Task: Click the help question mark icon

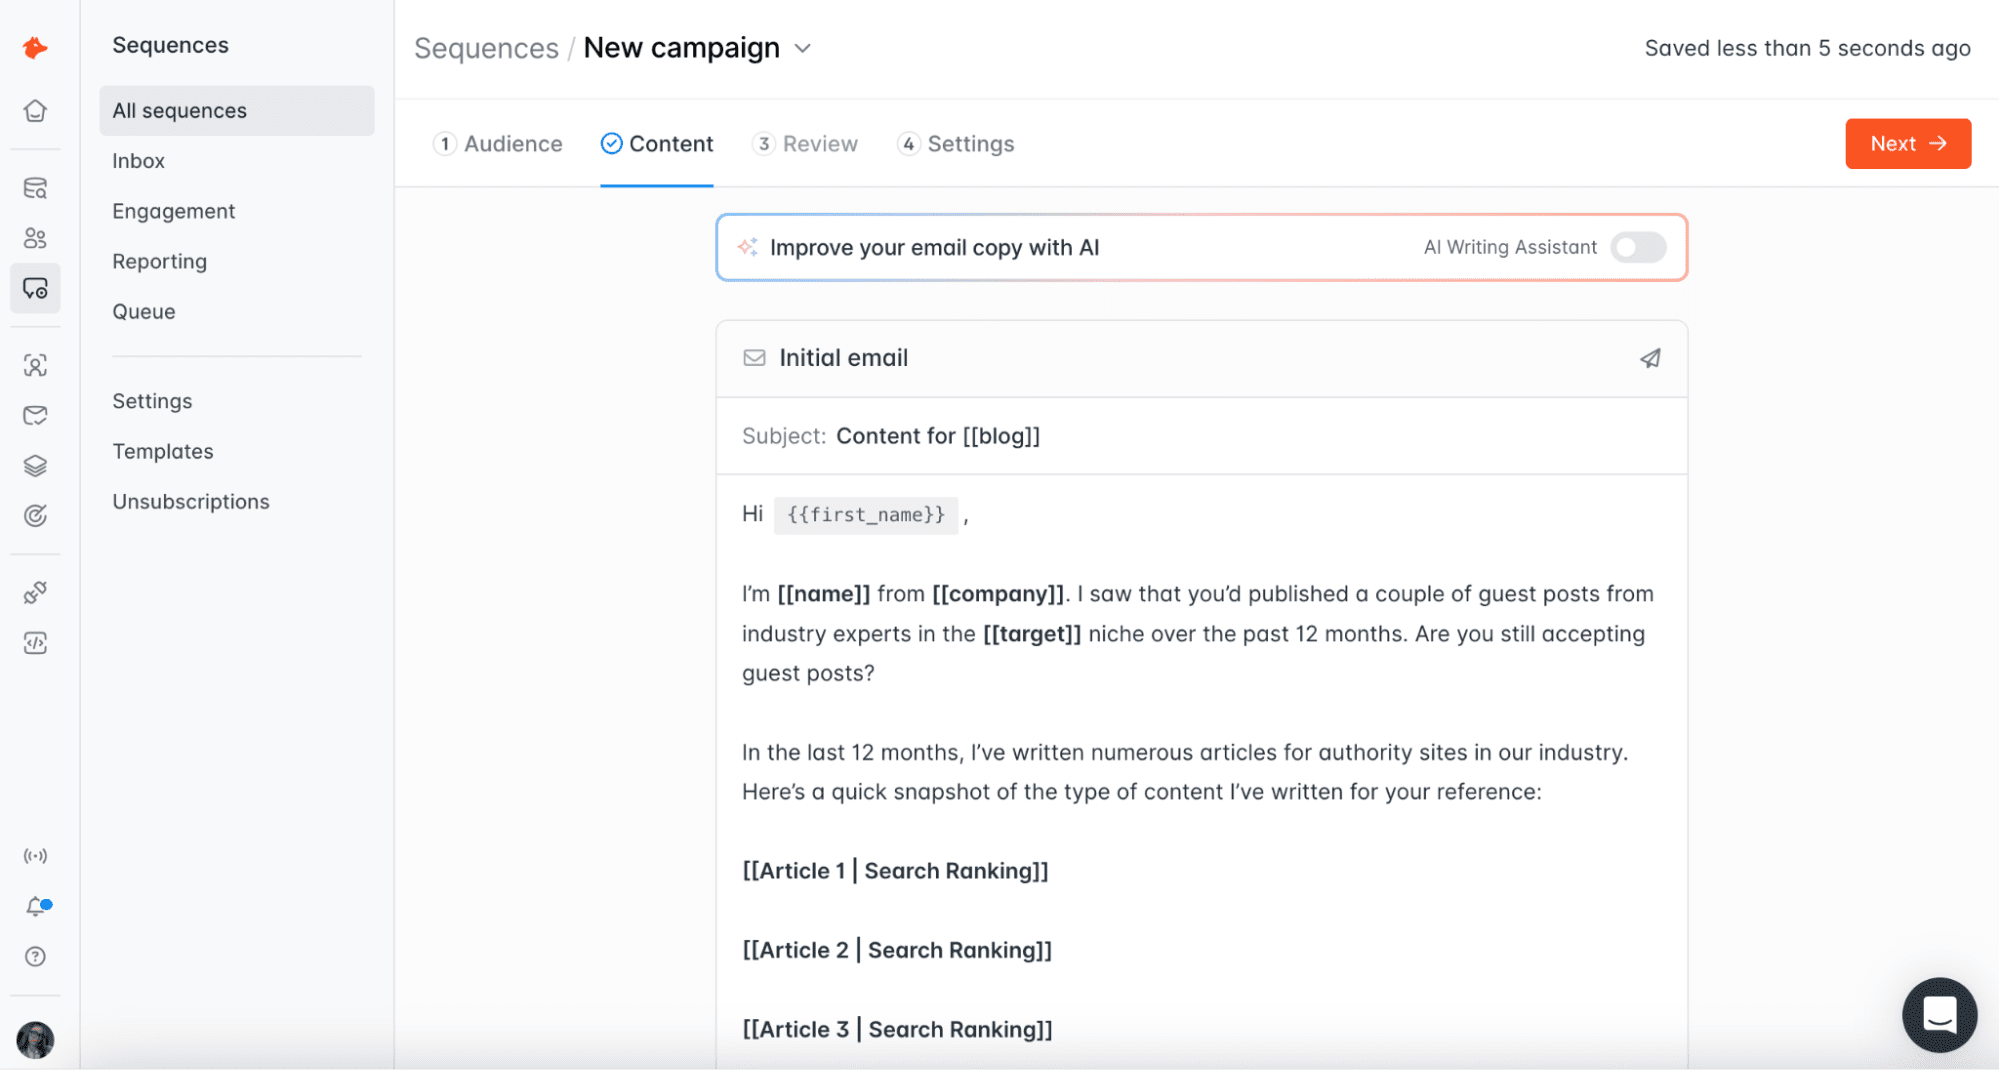Action: click(35, 957)
